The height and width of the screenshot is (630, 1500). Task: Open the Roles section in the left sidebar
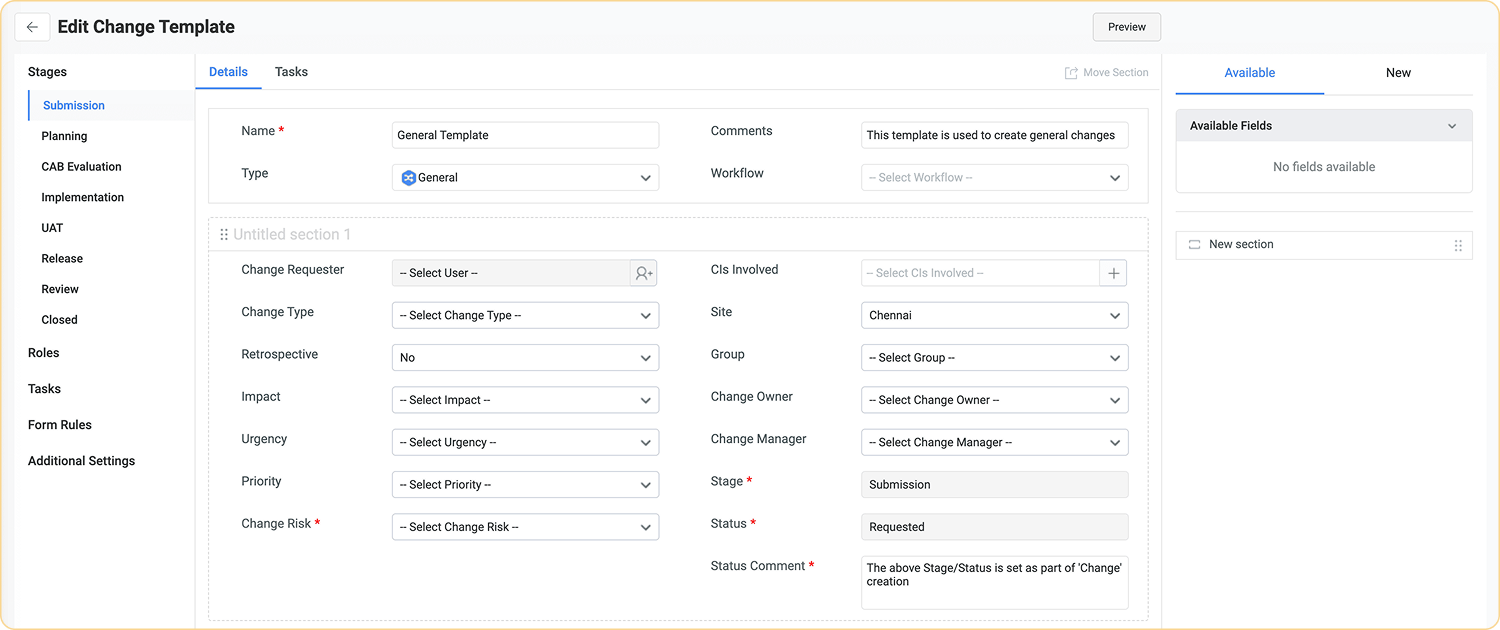pyautogui.click(x=43, y=352)
